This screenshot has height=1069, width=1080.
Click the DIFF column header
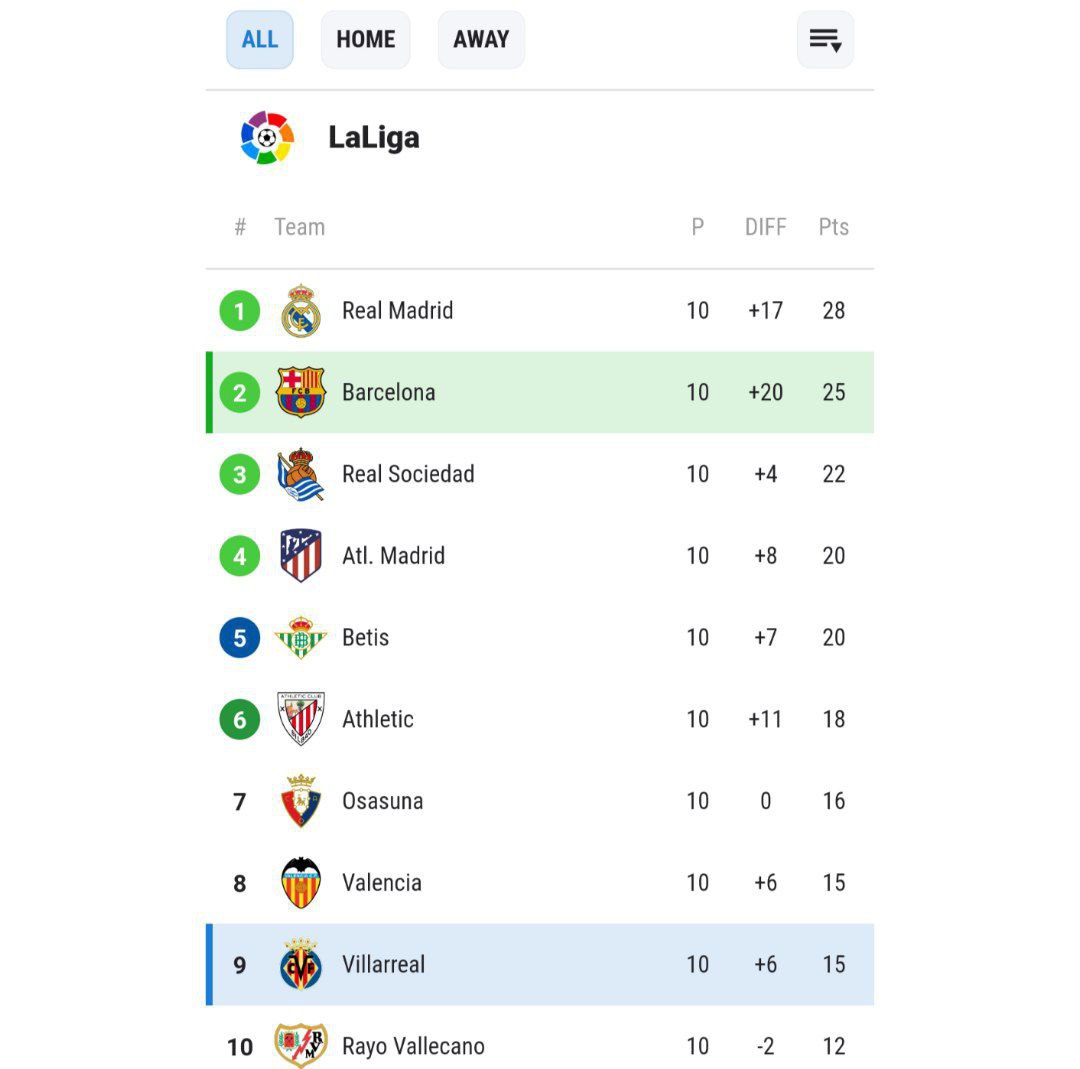pos(765,227)
